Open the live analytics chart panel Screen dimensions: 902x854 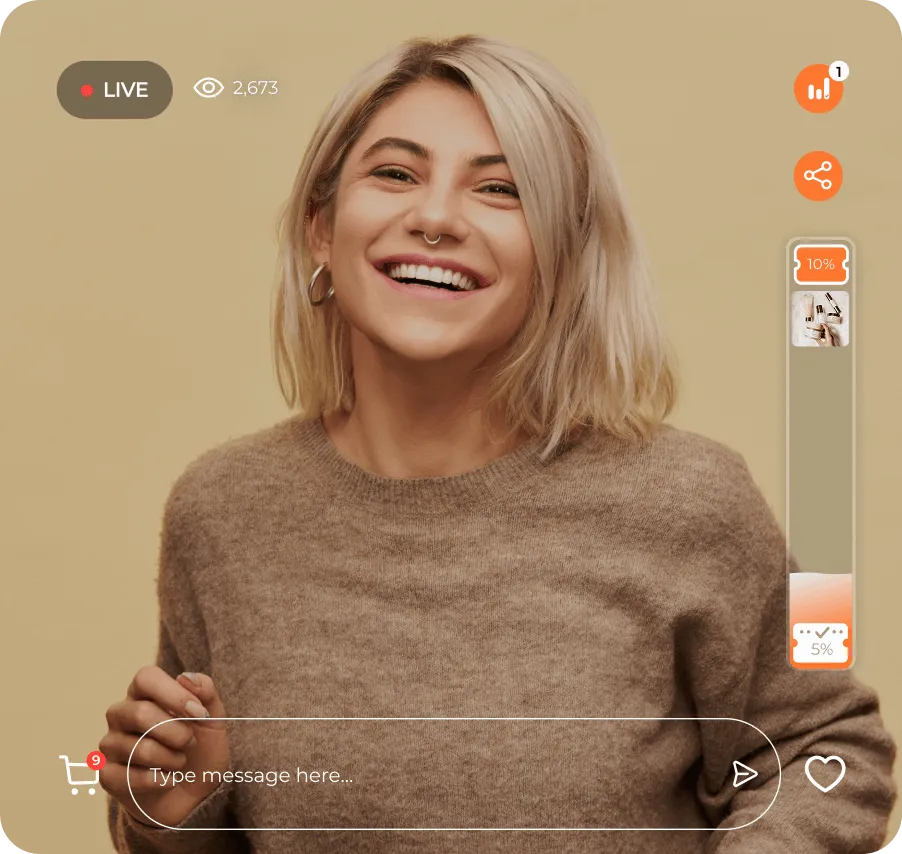(x=818, y=88)
